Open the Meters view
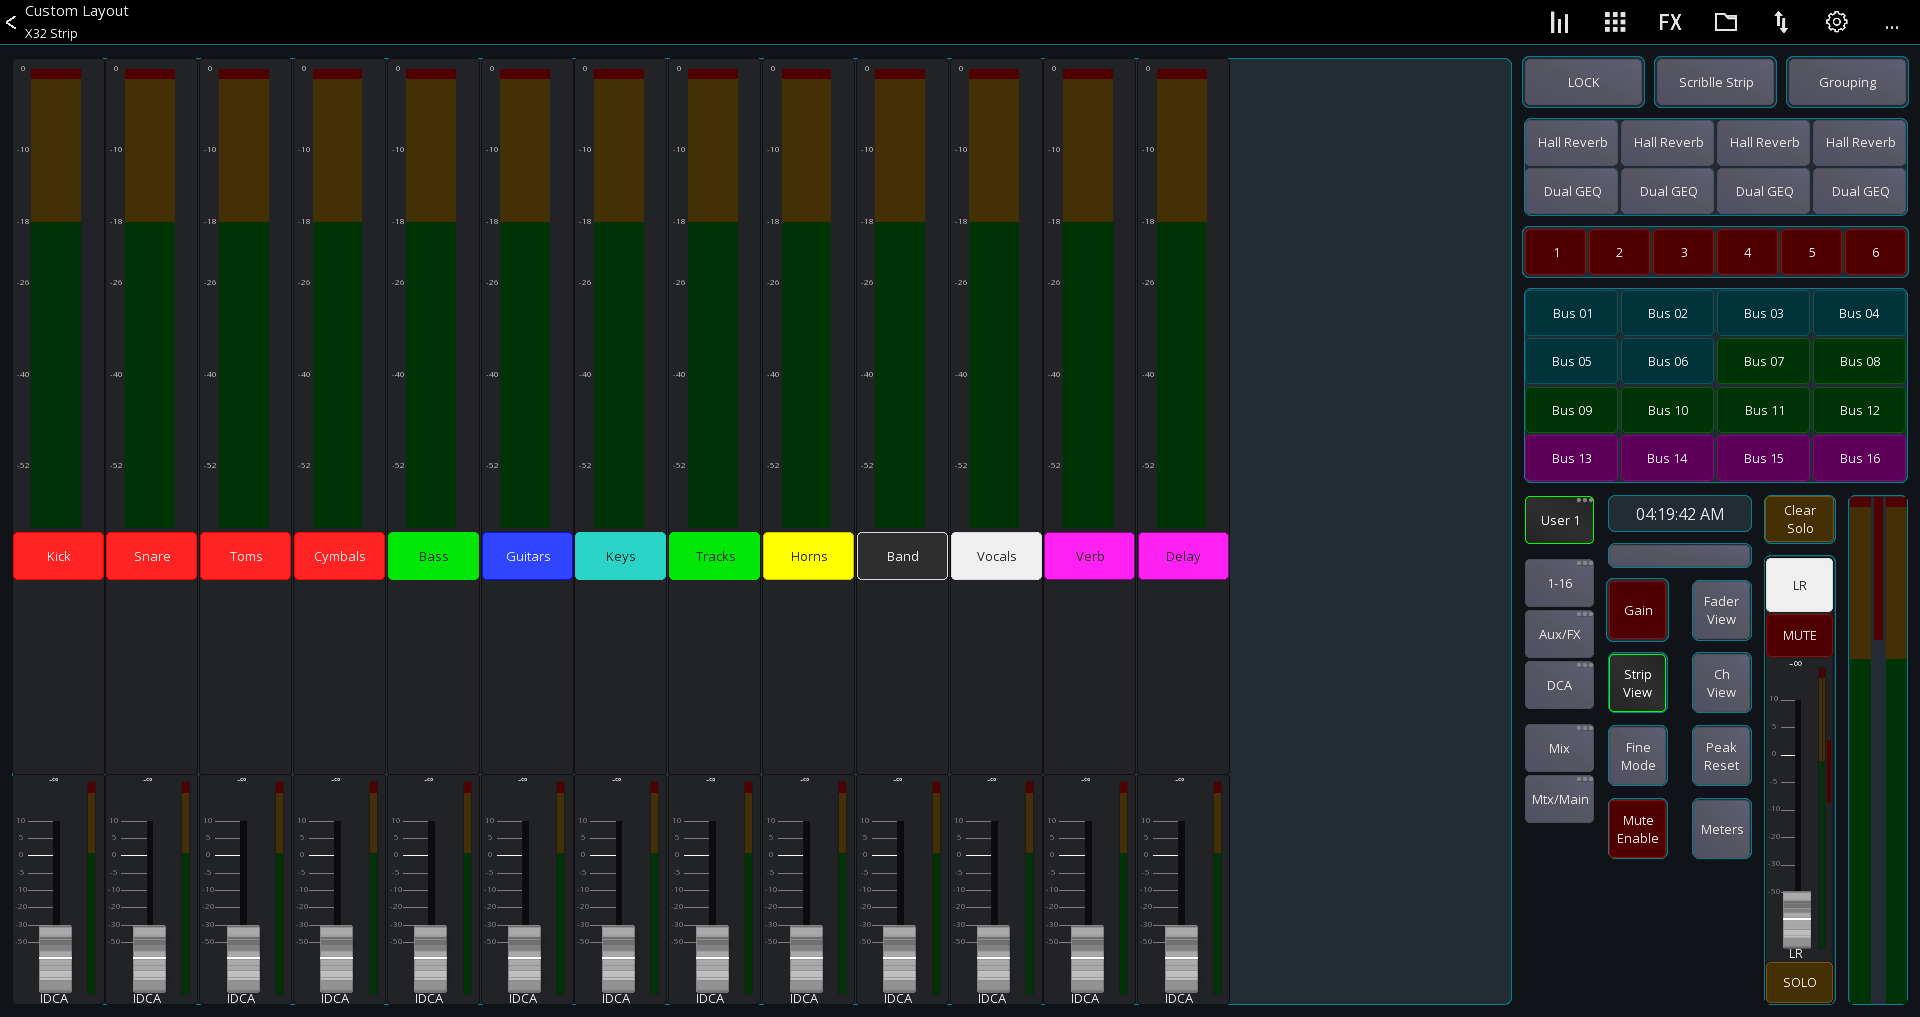Image resolution: width=1920 pixels, height=1017 pixels. [1722, 829]
